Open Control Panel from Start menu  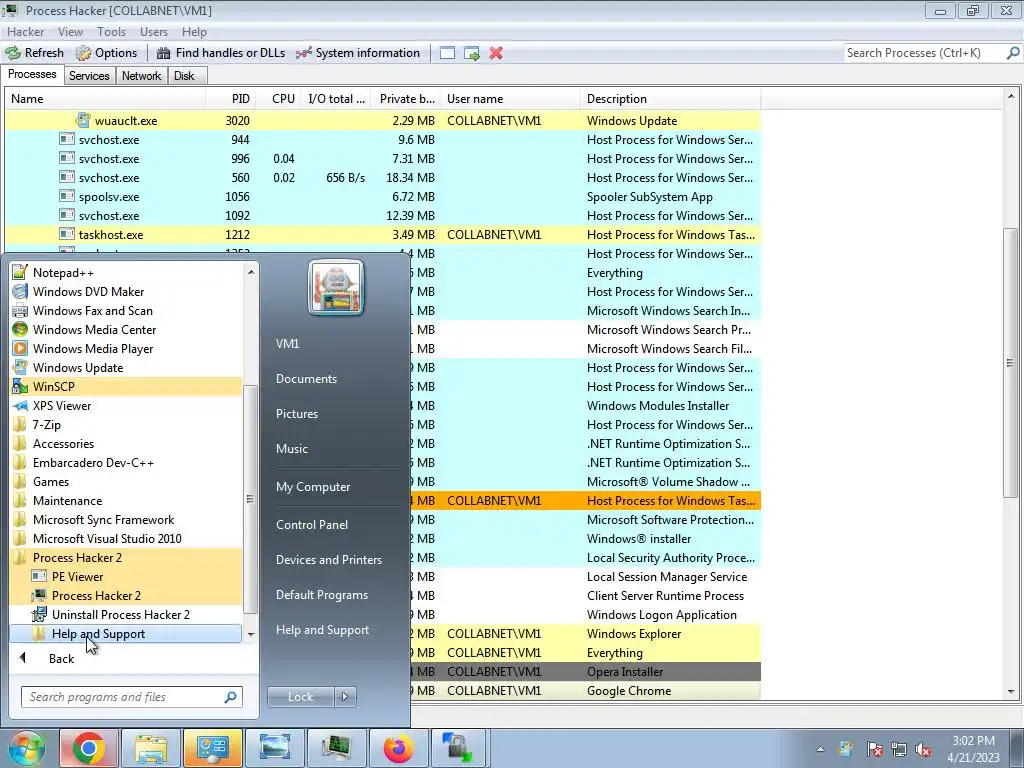(x=312, y=524)
